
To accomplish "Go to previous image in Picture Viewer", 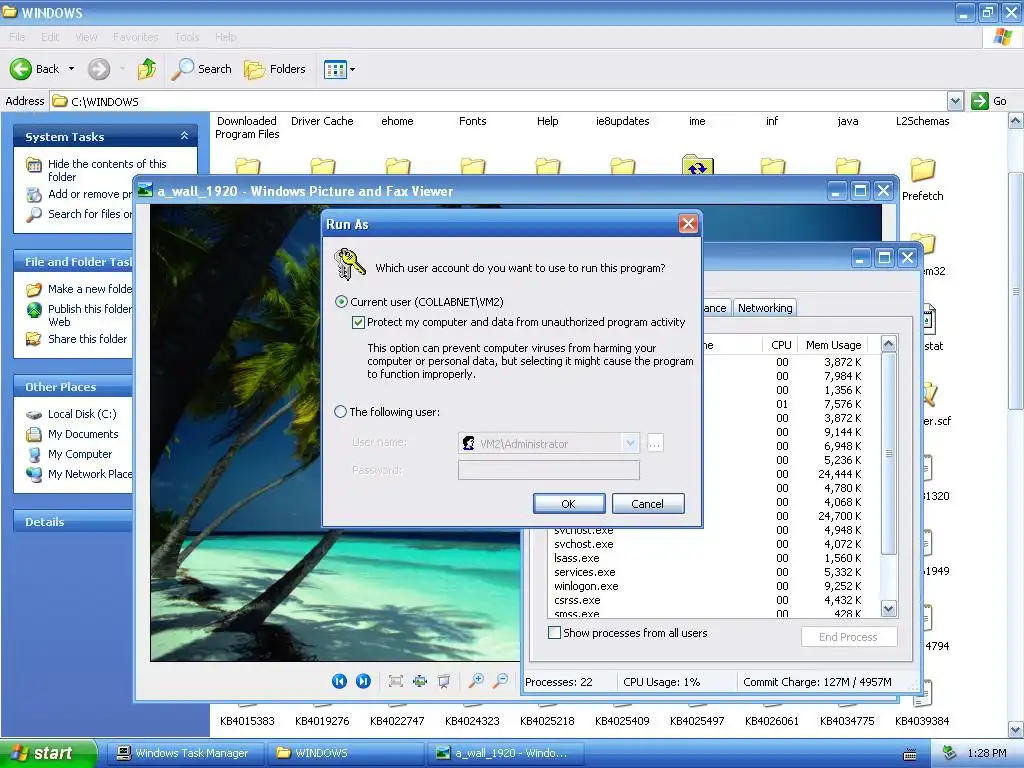I will click(x=340, y=681).
